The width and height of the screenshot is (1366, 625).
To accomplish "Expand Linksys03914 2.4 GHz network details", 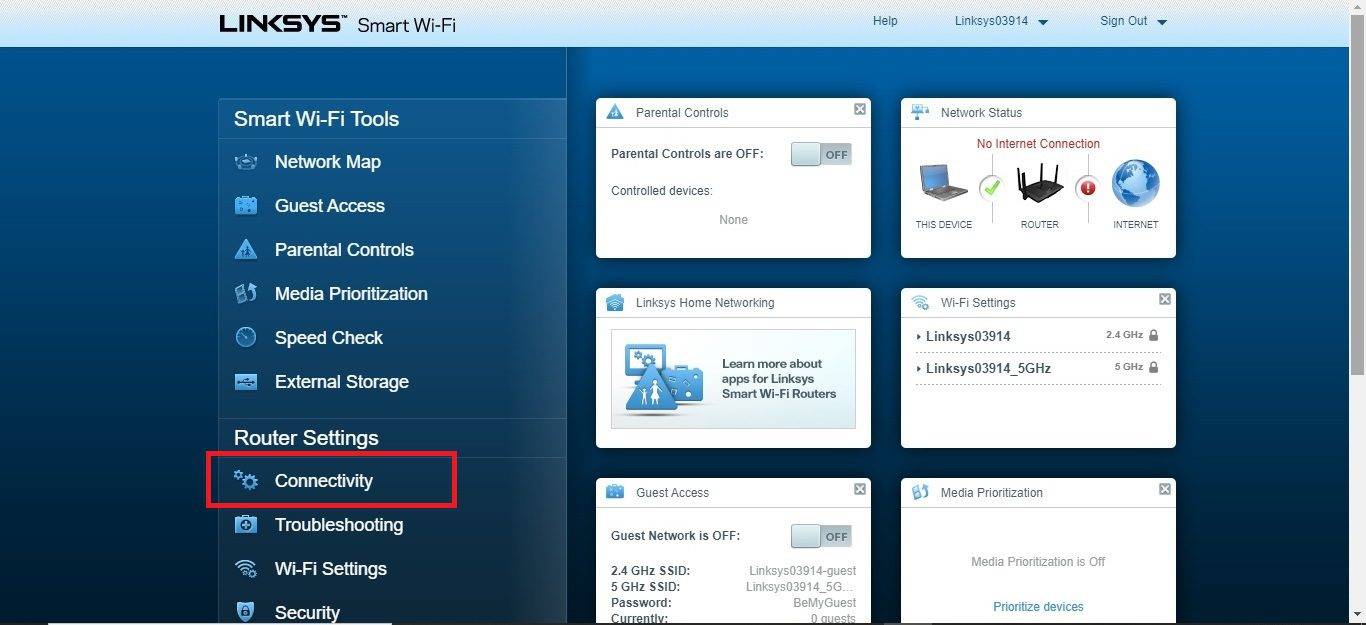I will pos(967,336).
